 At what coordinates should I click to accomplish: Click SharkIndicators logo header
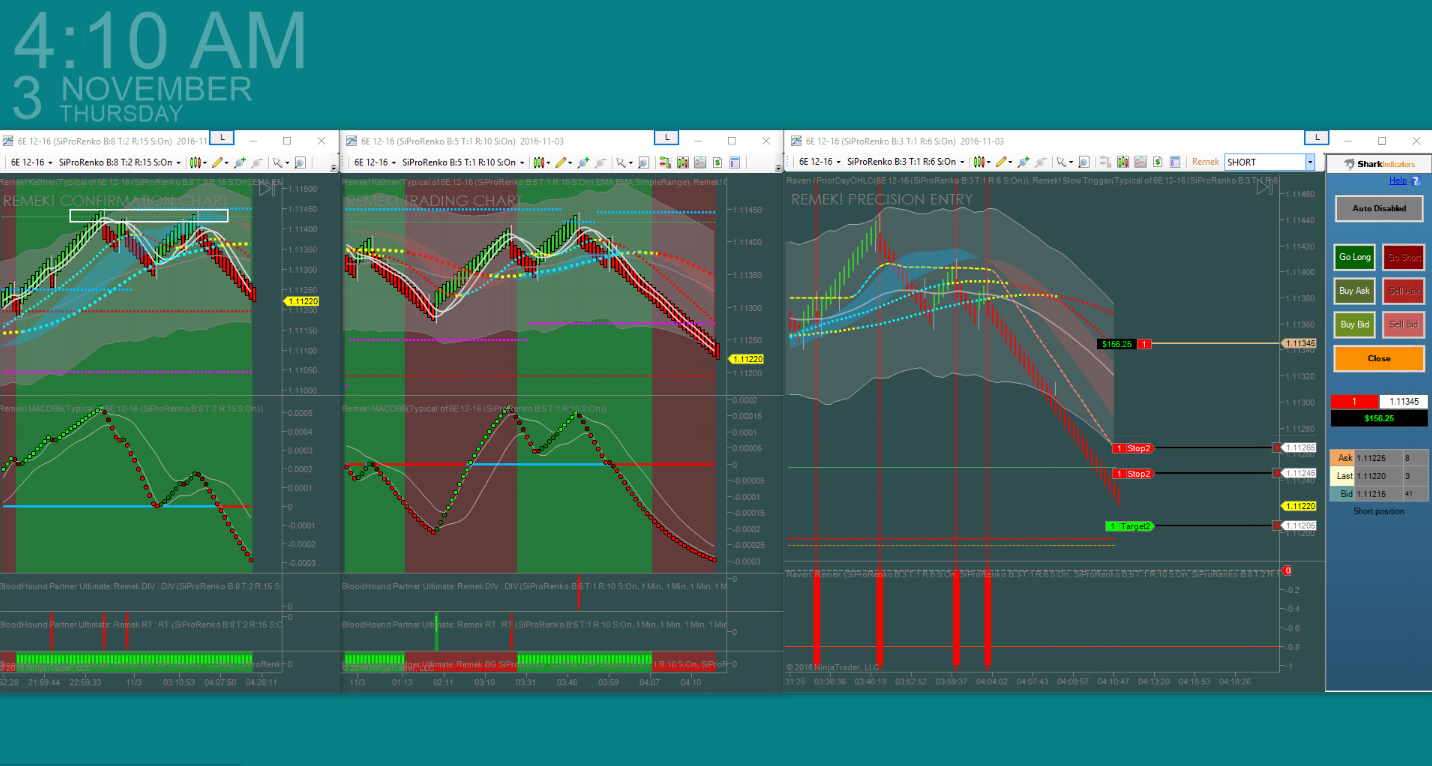tap(1379, 164)
